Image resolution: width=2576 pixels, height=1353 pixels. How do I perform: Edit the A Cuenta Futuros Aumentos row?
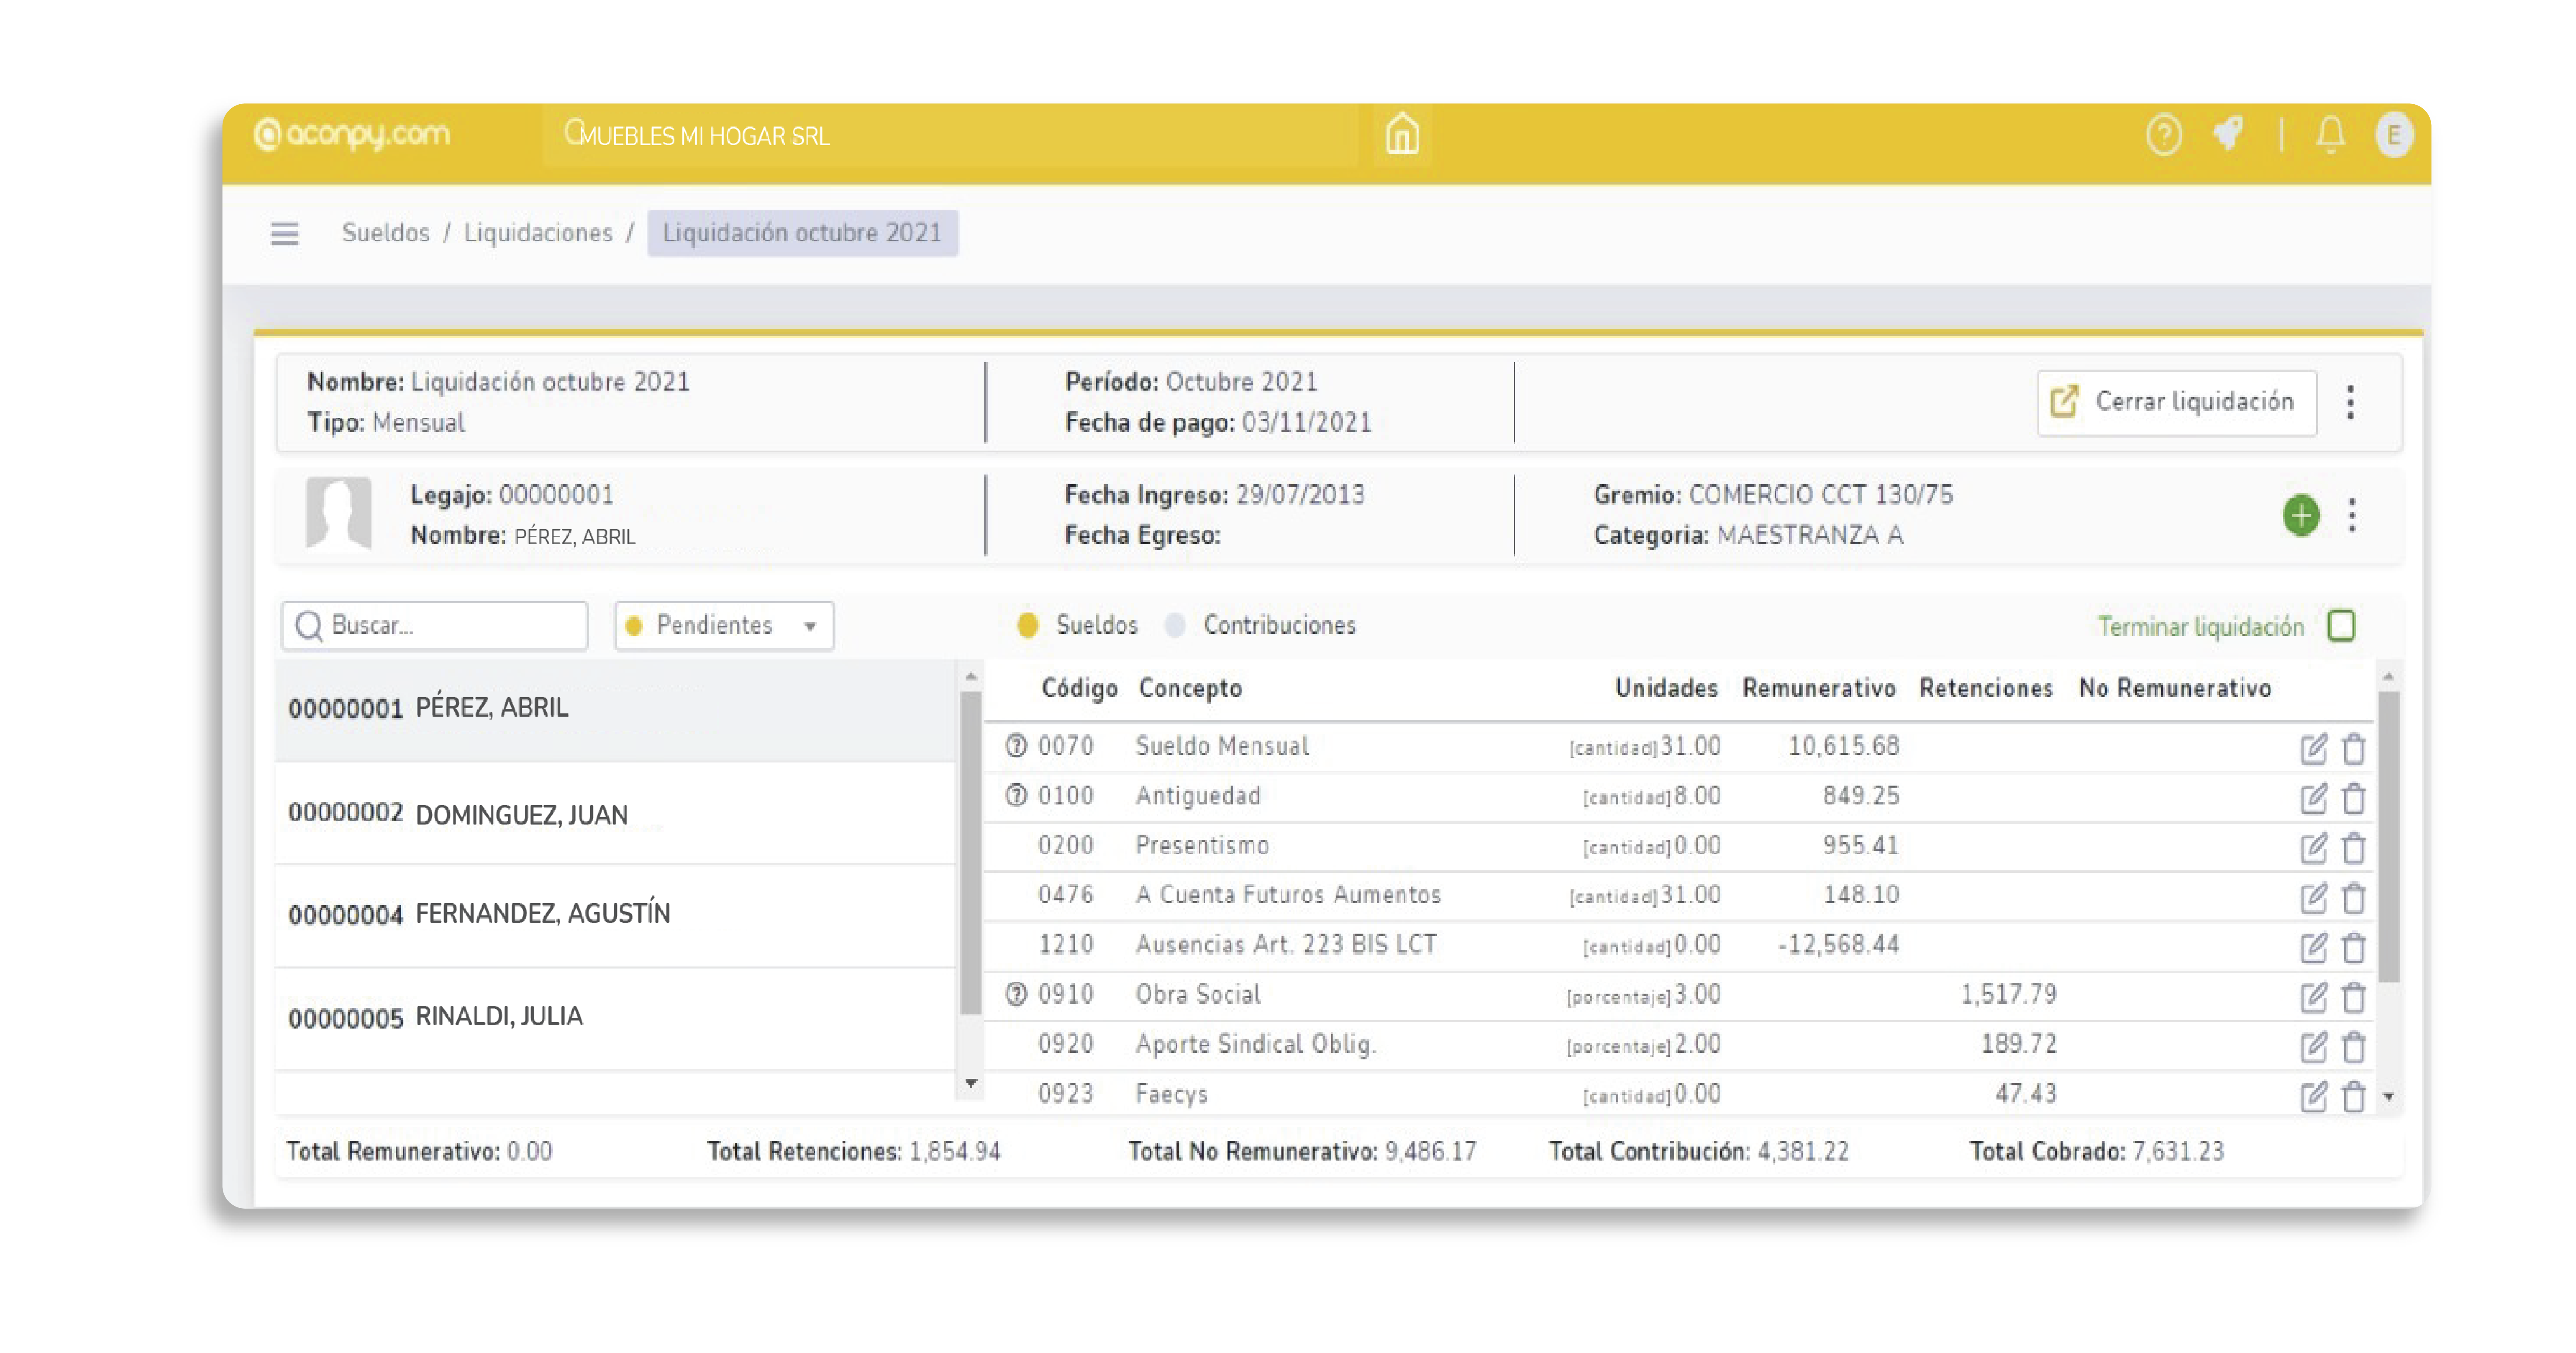coord(2313,898)
